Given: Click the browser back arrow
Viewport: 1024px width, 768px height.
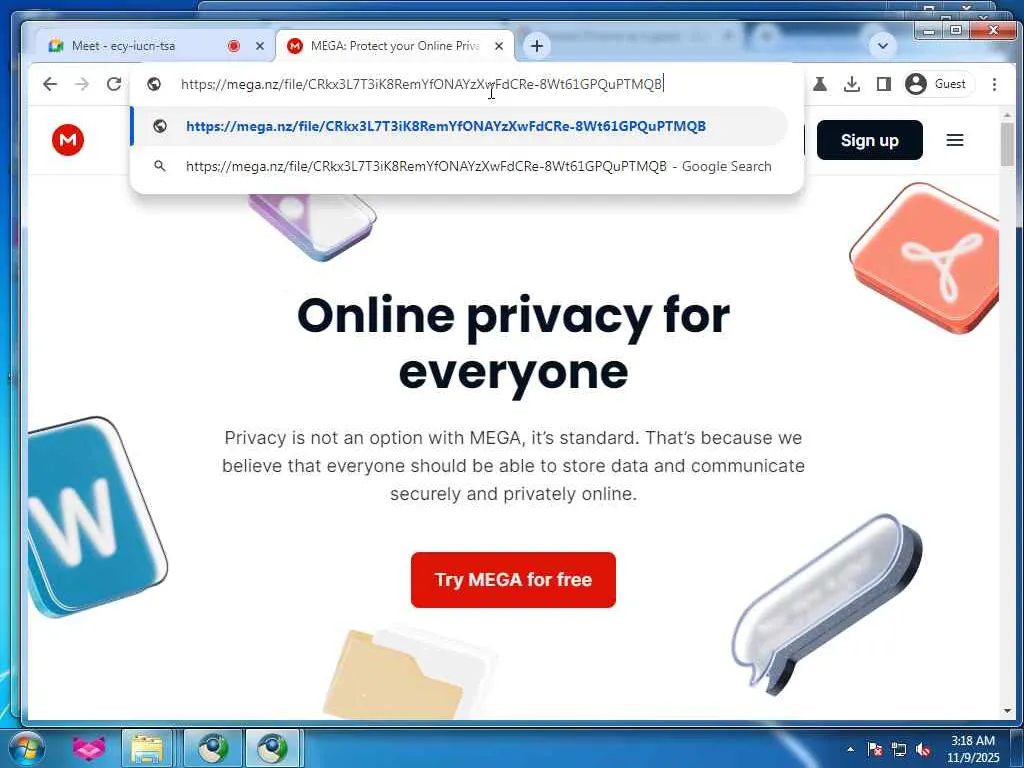Looking at the screenshot, I should 50,84.
